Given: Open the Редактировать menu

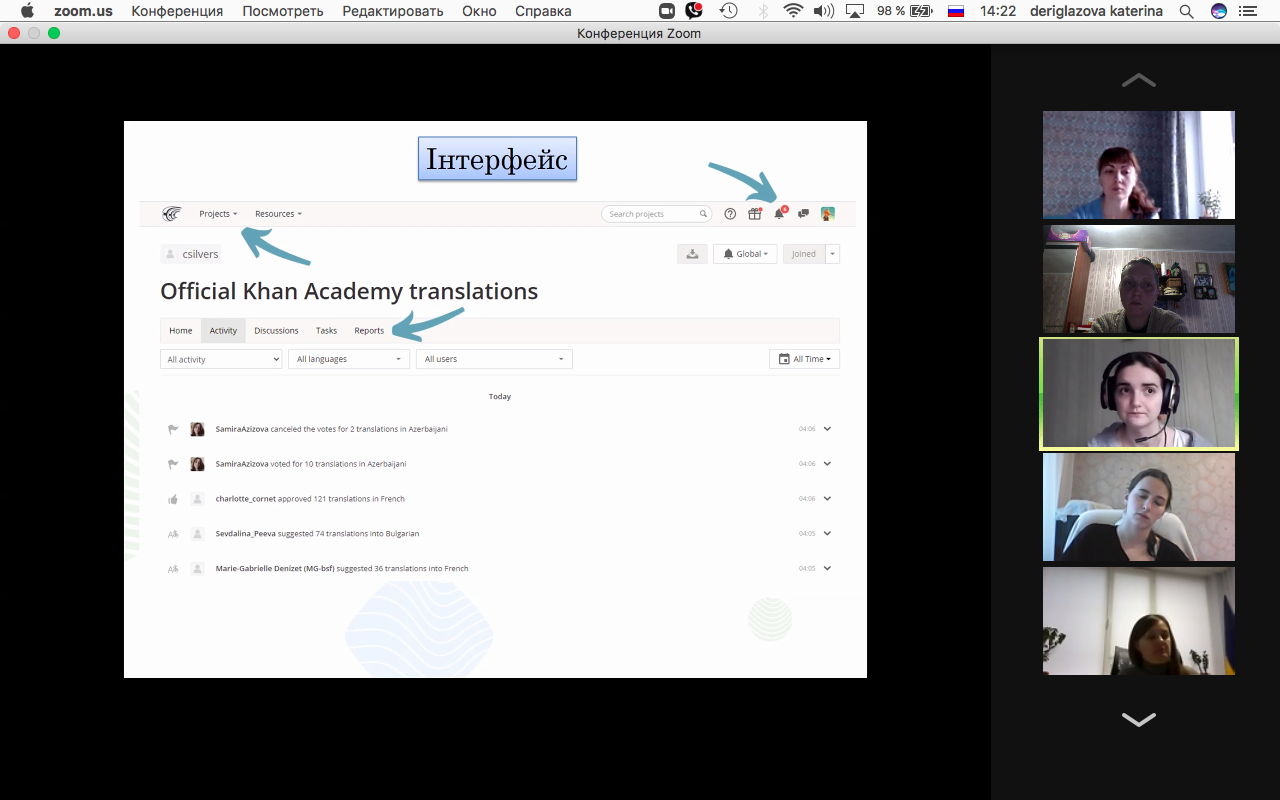Looking at the screenshot, I should tap(393, 11).
